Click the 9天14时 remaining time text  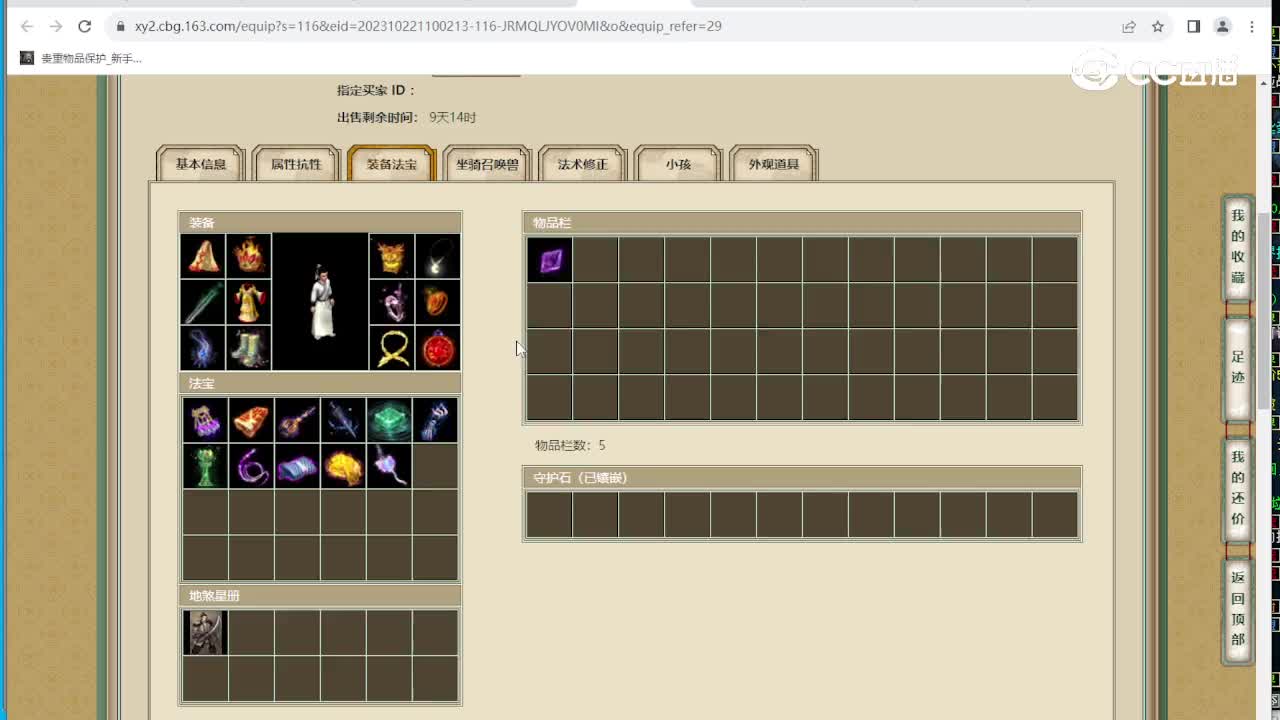(453, 118)
